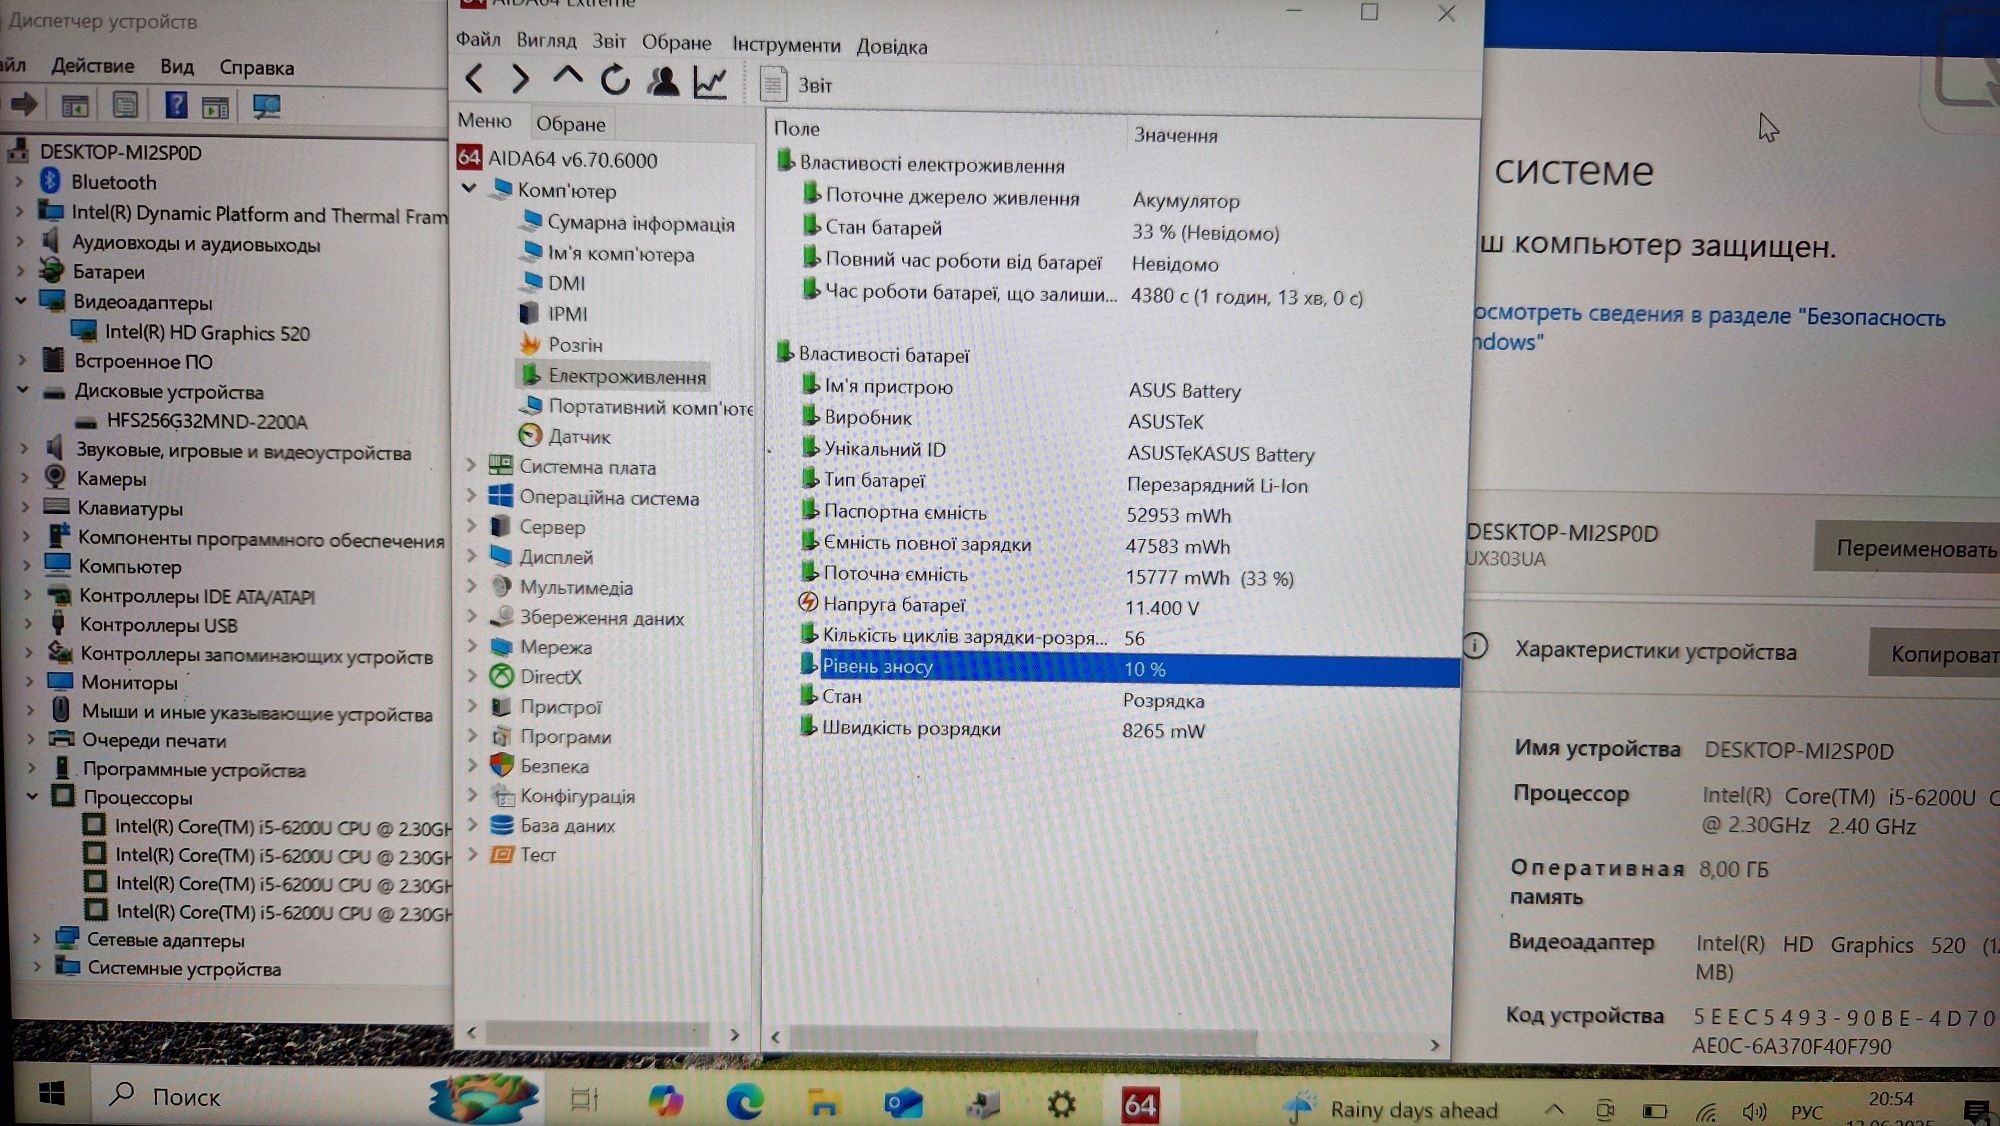Click the AIDA64 Back navigation arrow
Screen dimensions: 2000x1126
click(475, 78)
